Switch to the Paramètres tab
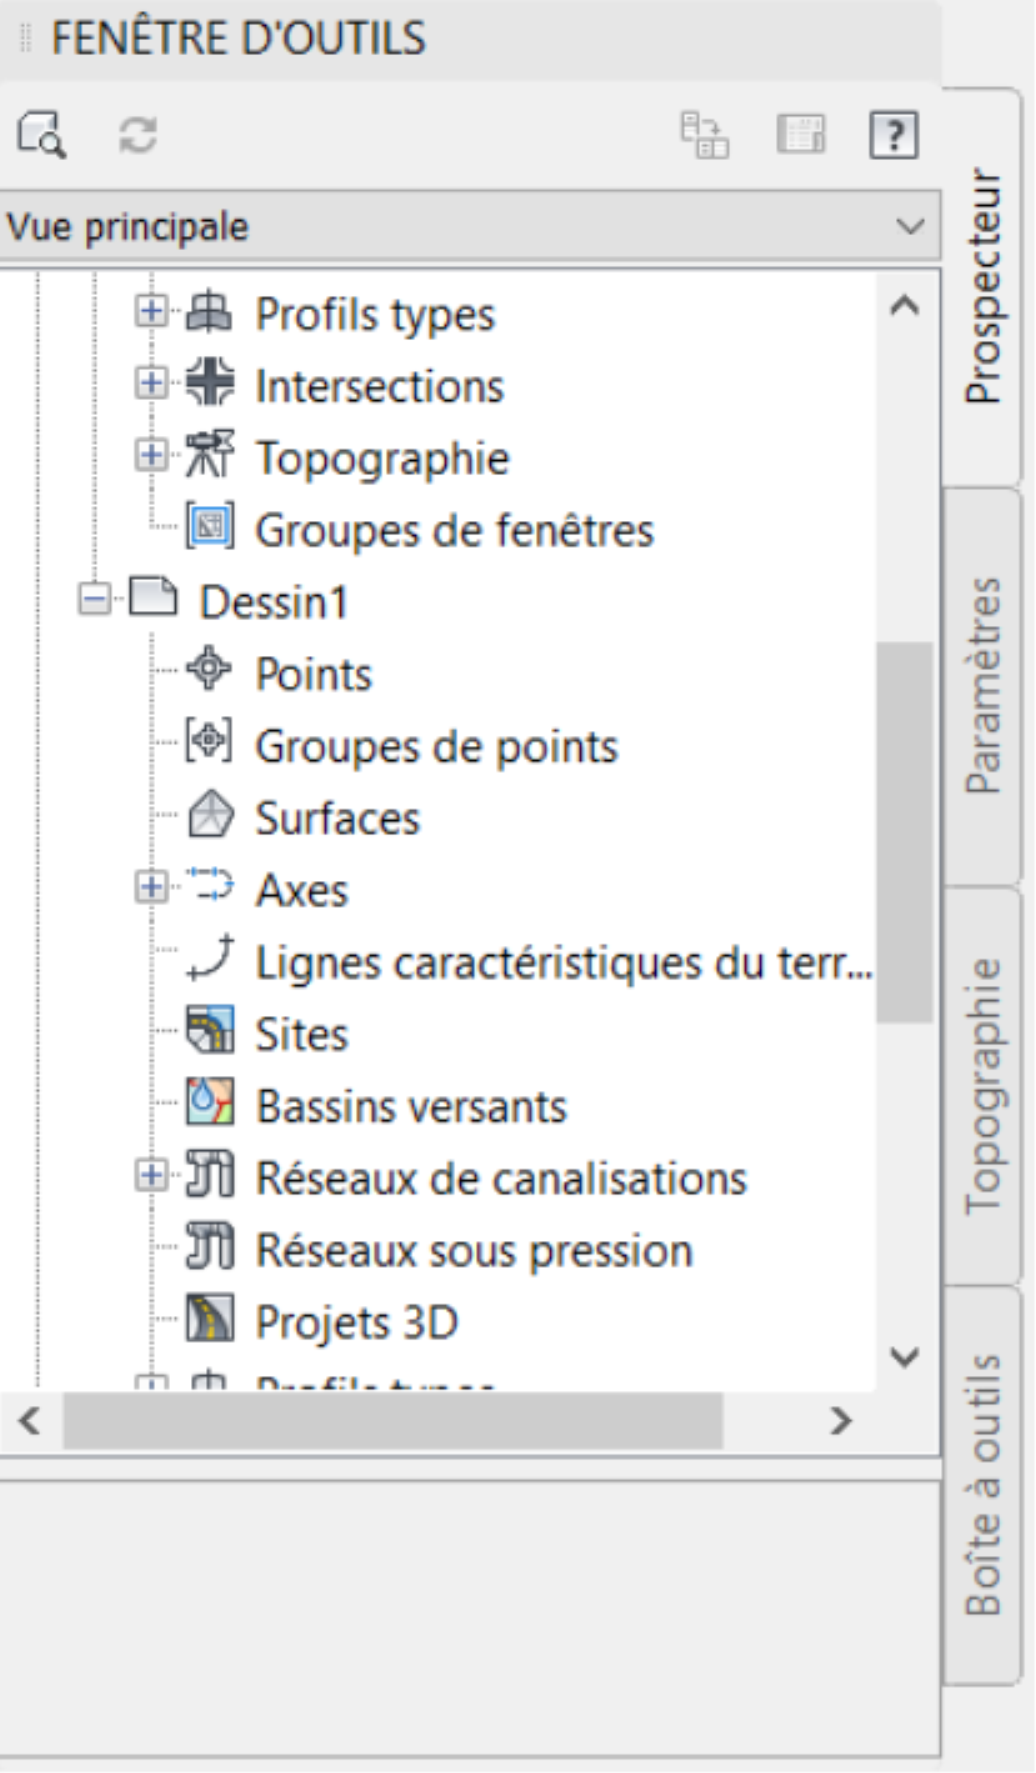The image size is (1036, 1773). tap(982, 686)
